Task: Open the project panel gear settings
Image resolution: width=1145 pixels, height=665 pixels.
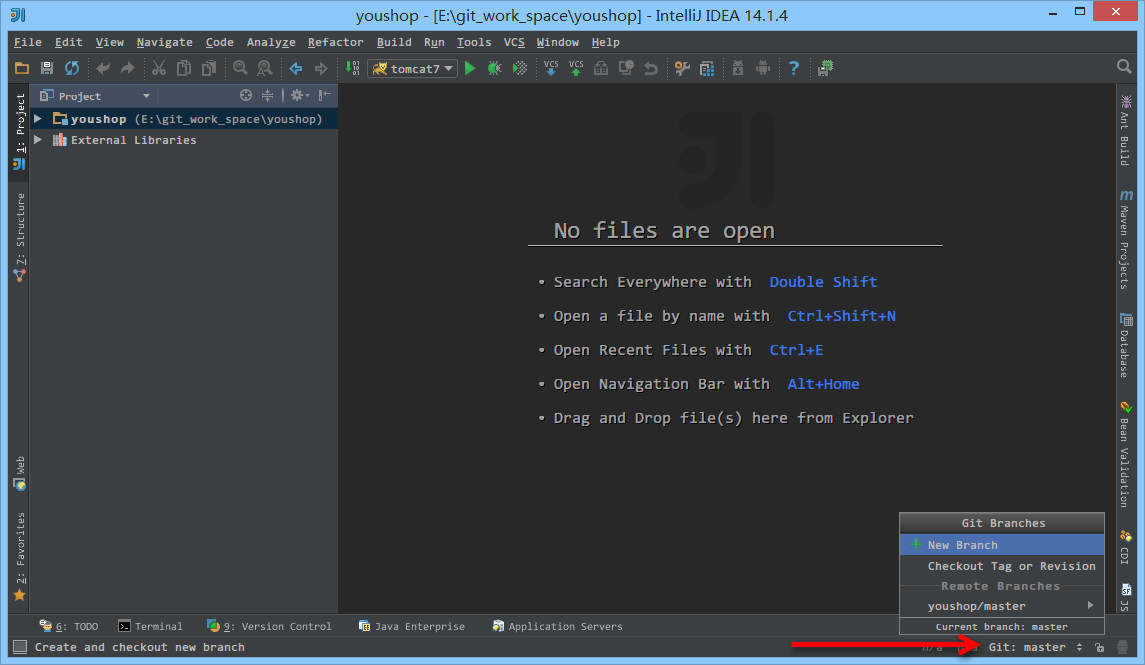Action: point(297,96)
